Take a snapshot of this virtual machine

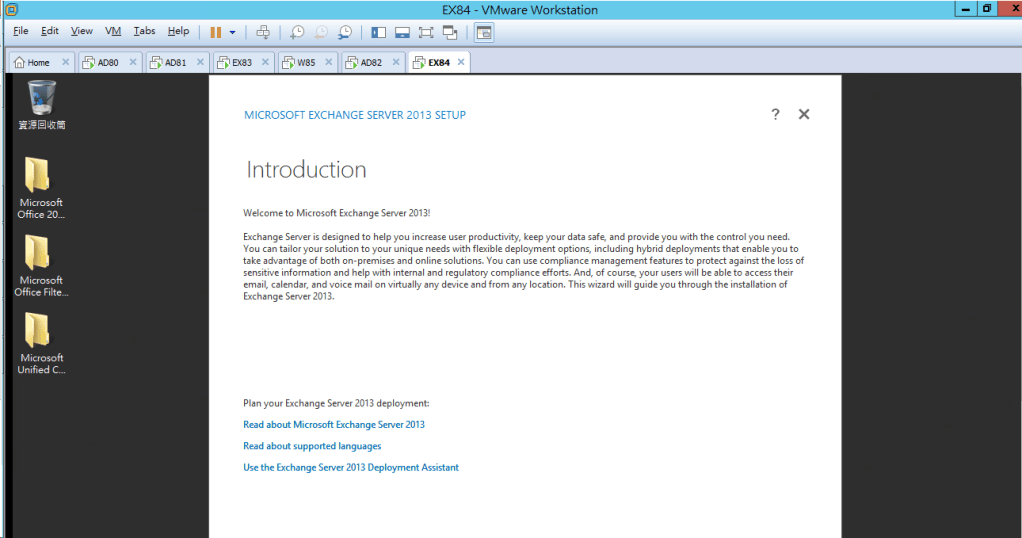(298, 32)
